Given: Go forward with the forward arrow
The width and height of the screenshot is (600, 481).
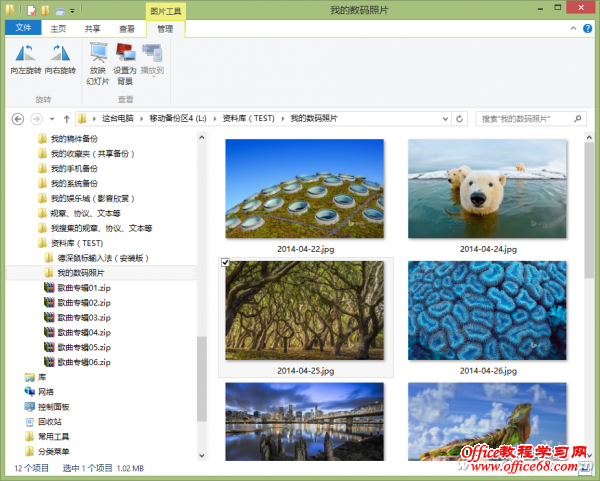Looking at the screenshot, I should 36,119.
